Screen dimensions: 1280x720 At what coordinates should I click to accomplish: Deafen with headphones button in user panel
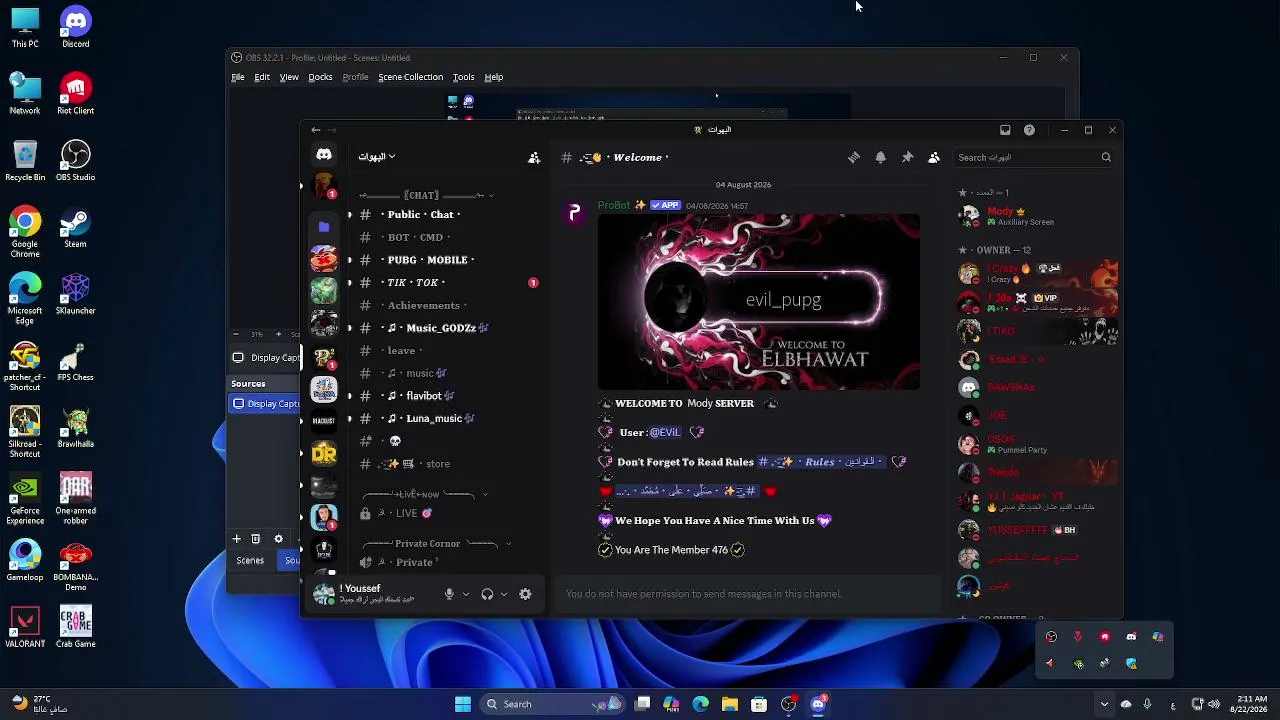point(487,594)
